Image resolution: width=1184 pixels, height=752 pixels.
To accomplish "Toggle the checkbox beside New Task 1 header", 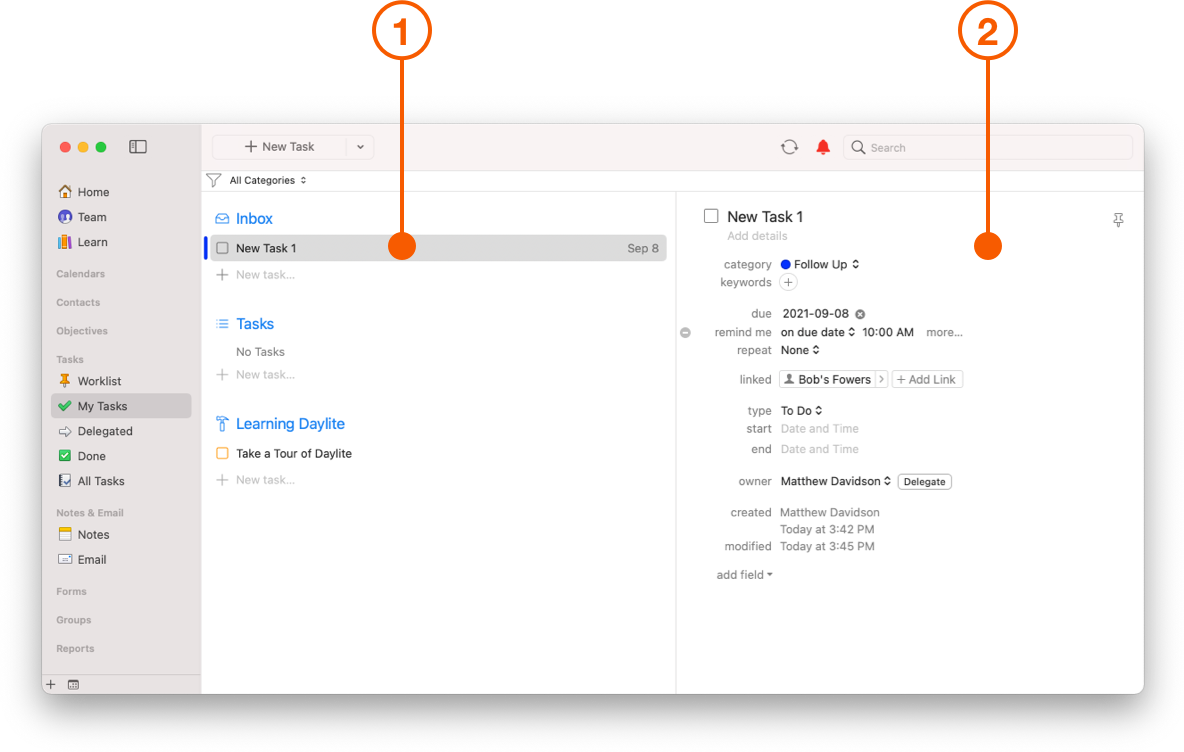I will click(x=711, y=215).
